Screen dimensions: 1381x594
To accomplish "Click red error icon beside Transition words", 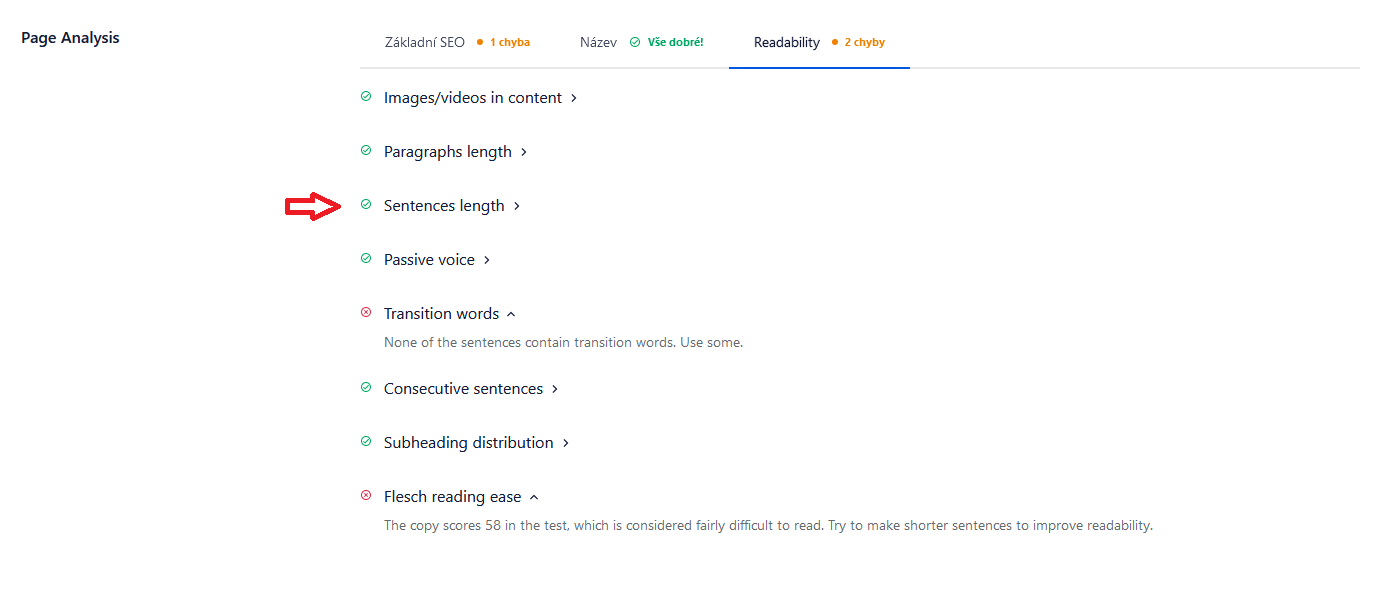I will point(365,313).
